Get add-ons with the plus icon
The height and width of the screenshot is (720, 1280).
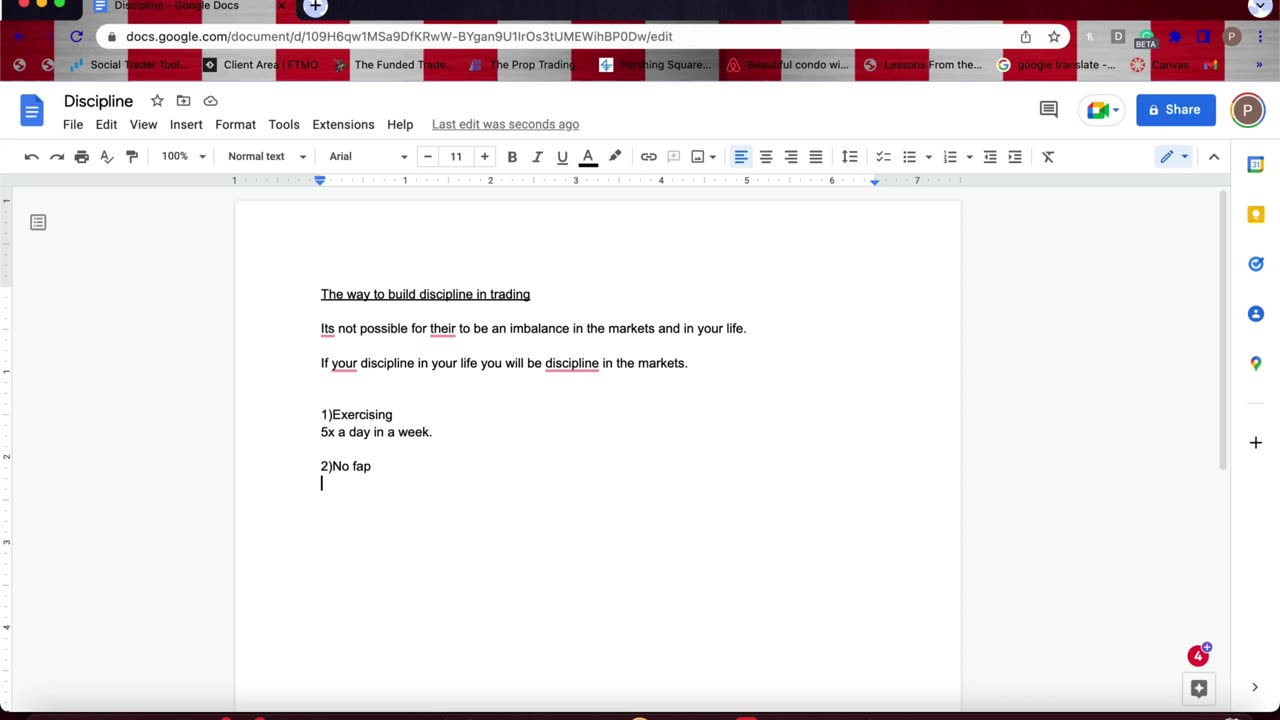coord(1256,442)
